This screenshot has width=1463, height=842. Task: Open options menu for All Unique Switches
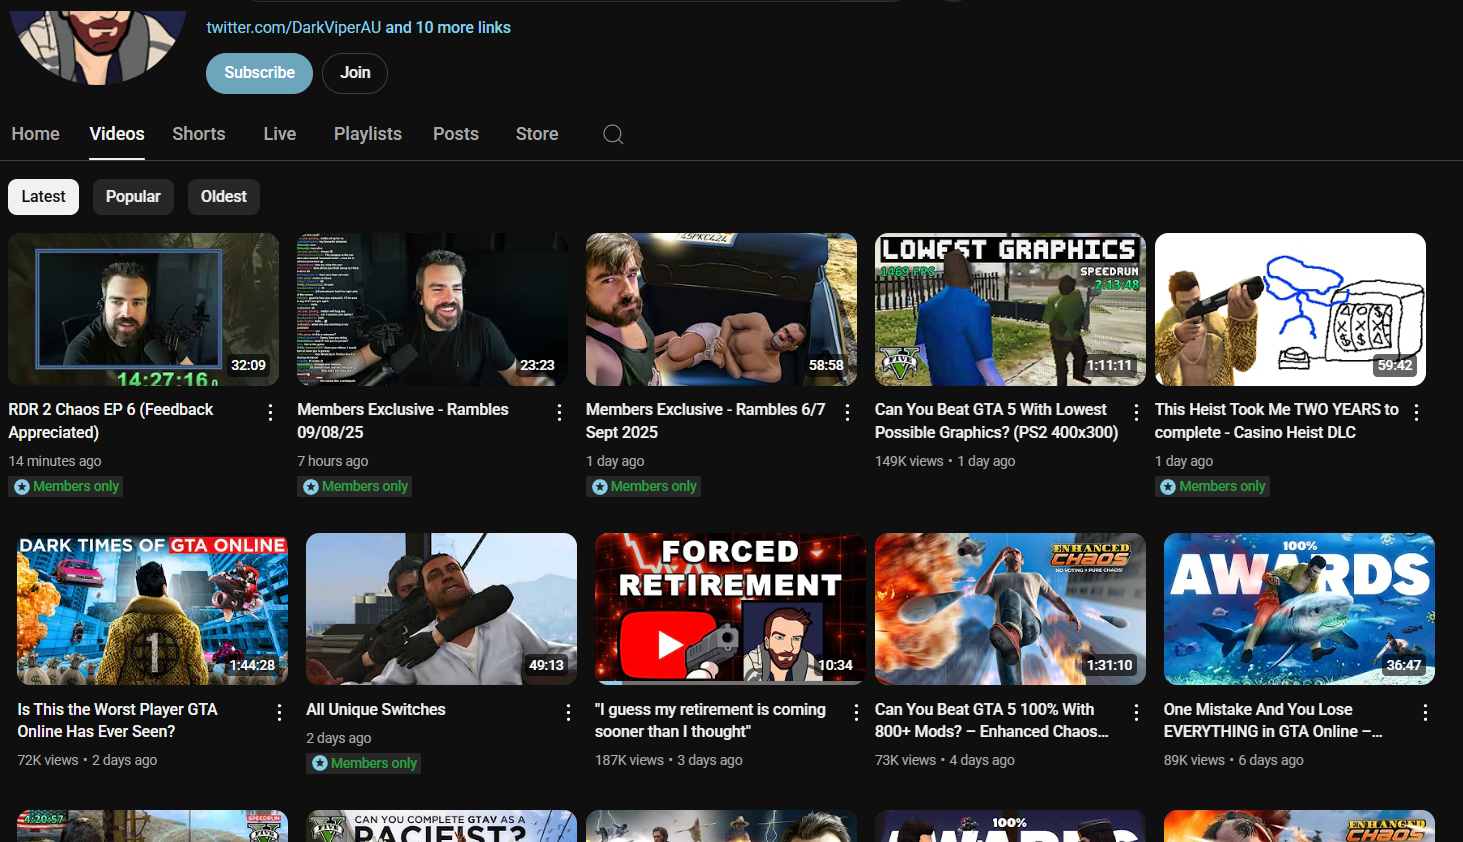coord(568,712)
